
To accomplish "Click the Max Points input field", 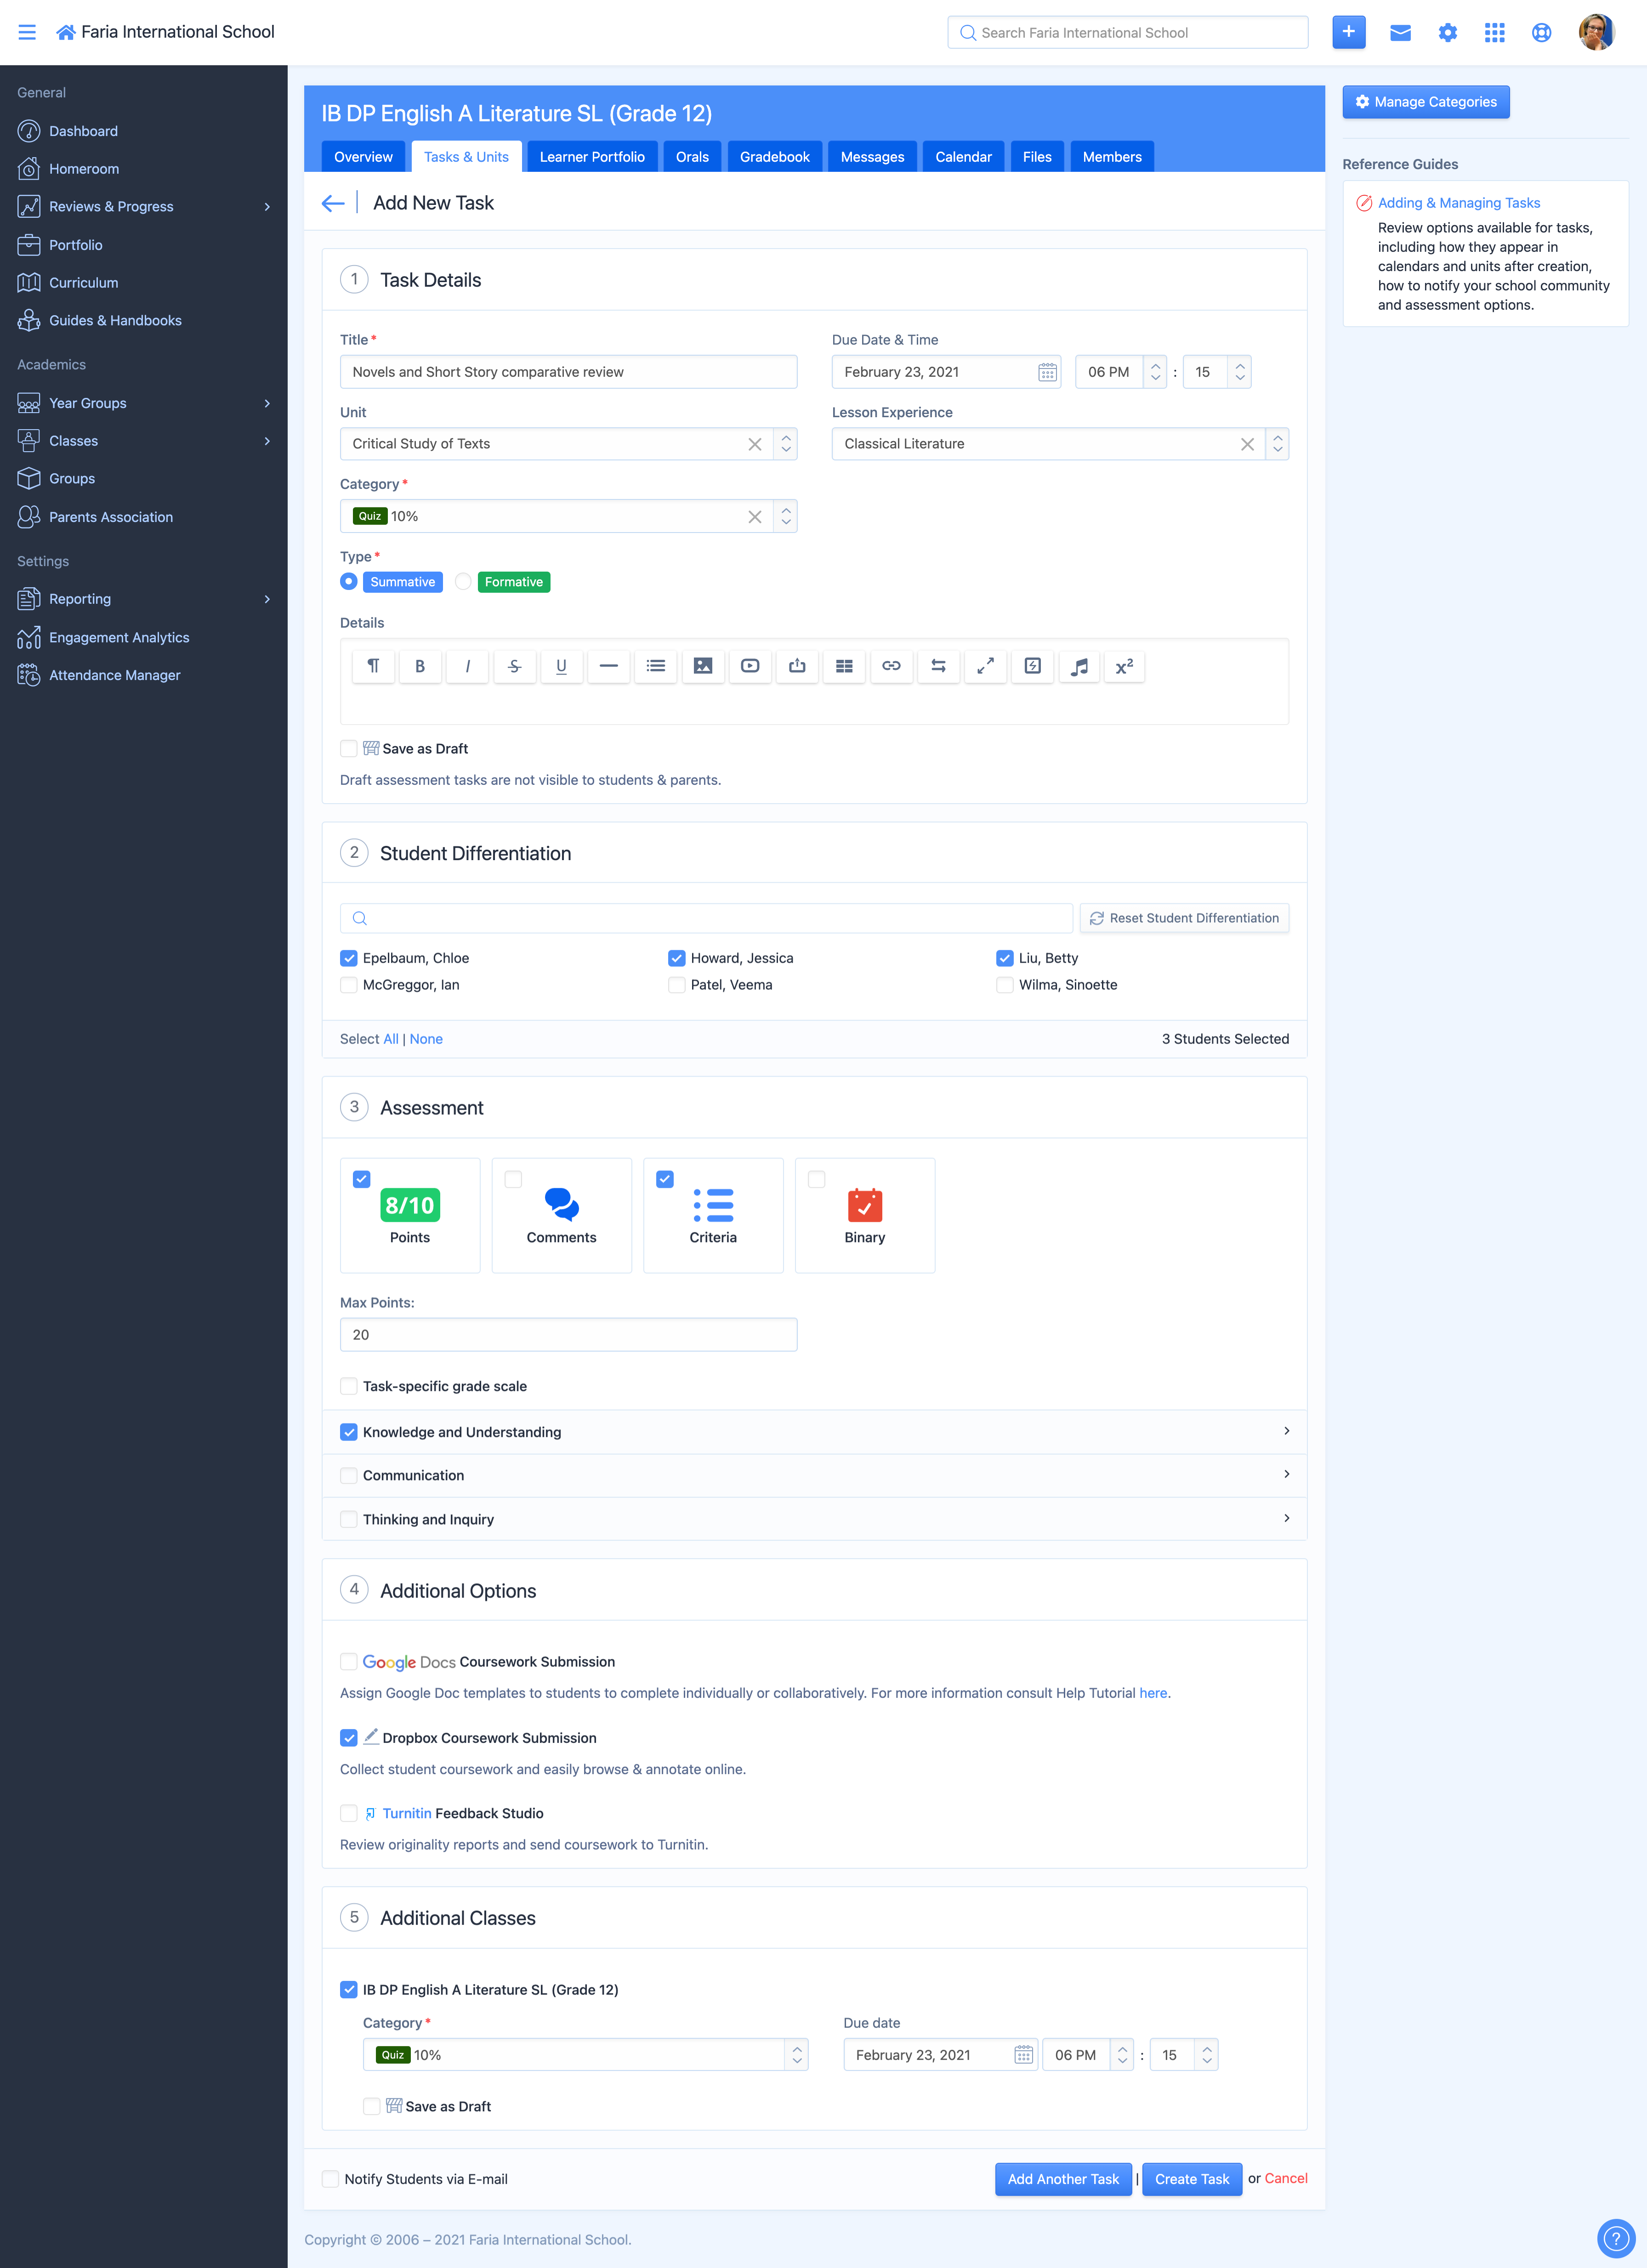I will point(568,1335).
